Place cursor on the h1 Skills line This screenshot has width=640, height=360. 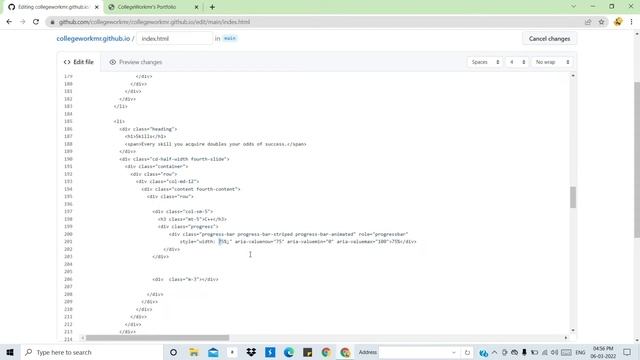145,136
